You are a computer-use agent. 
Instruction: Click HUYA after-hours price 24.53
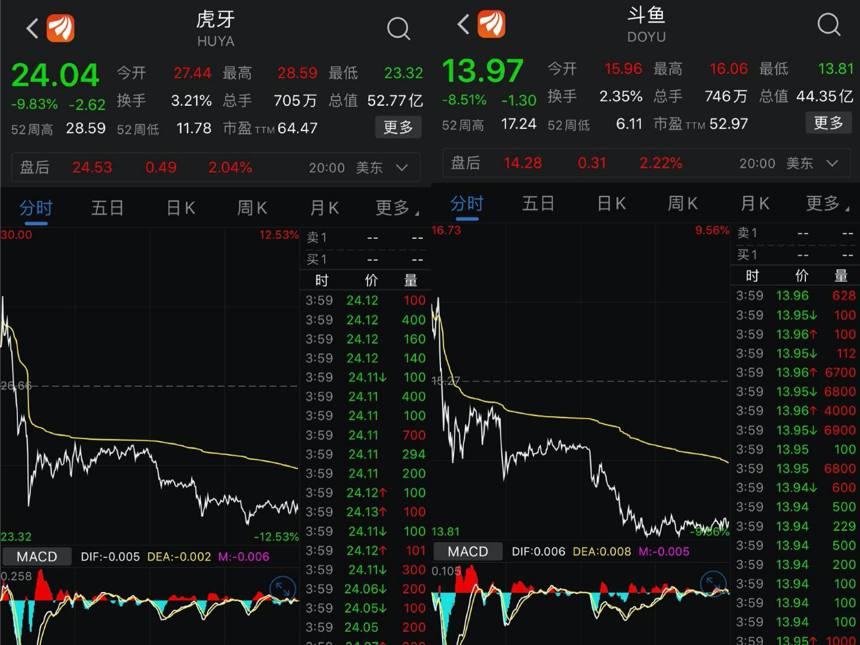[92, 167]
